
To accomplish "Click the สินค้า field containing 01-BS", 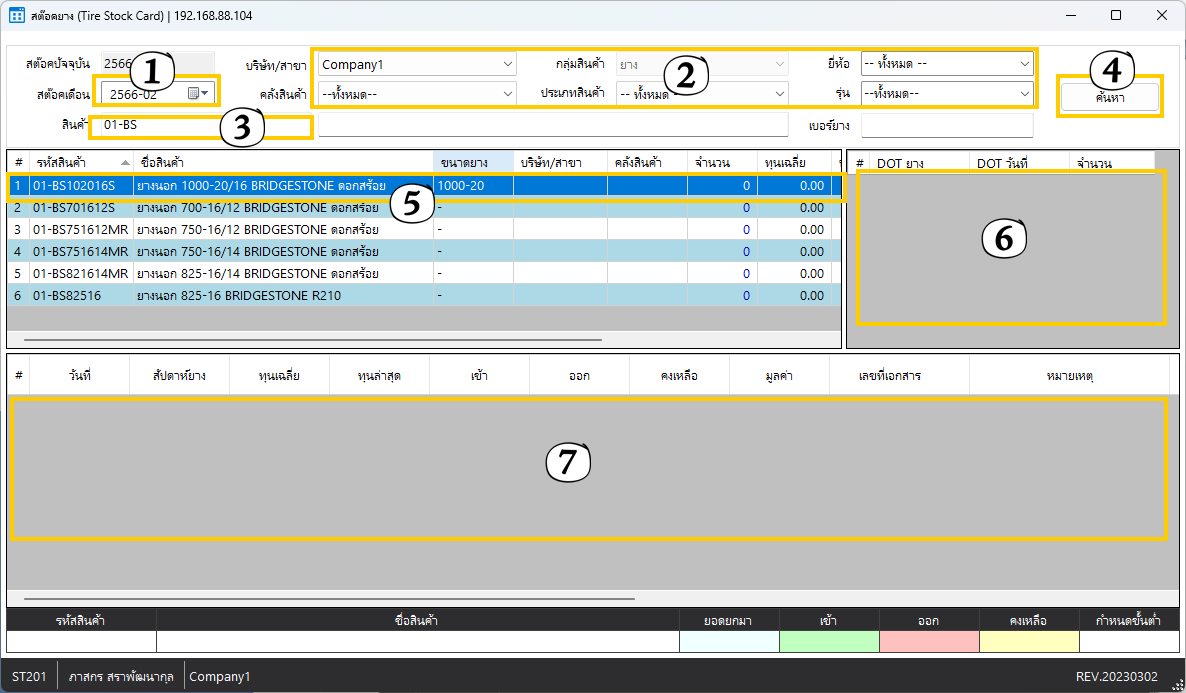I will click(200, 126).
